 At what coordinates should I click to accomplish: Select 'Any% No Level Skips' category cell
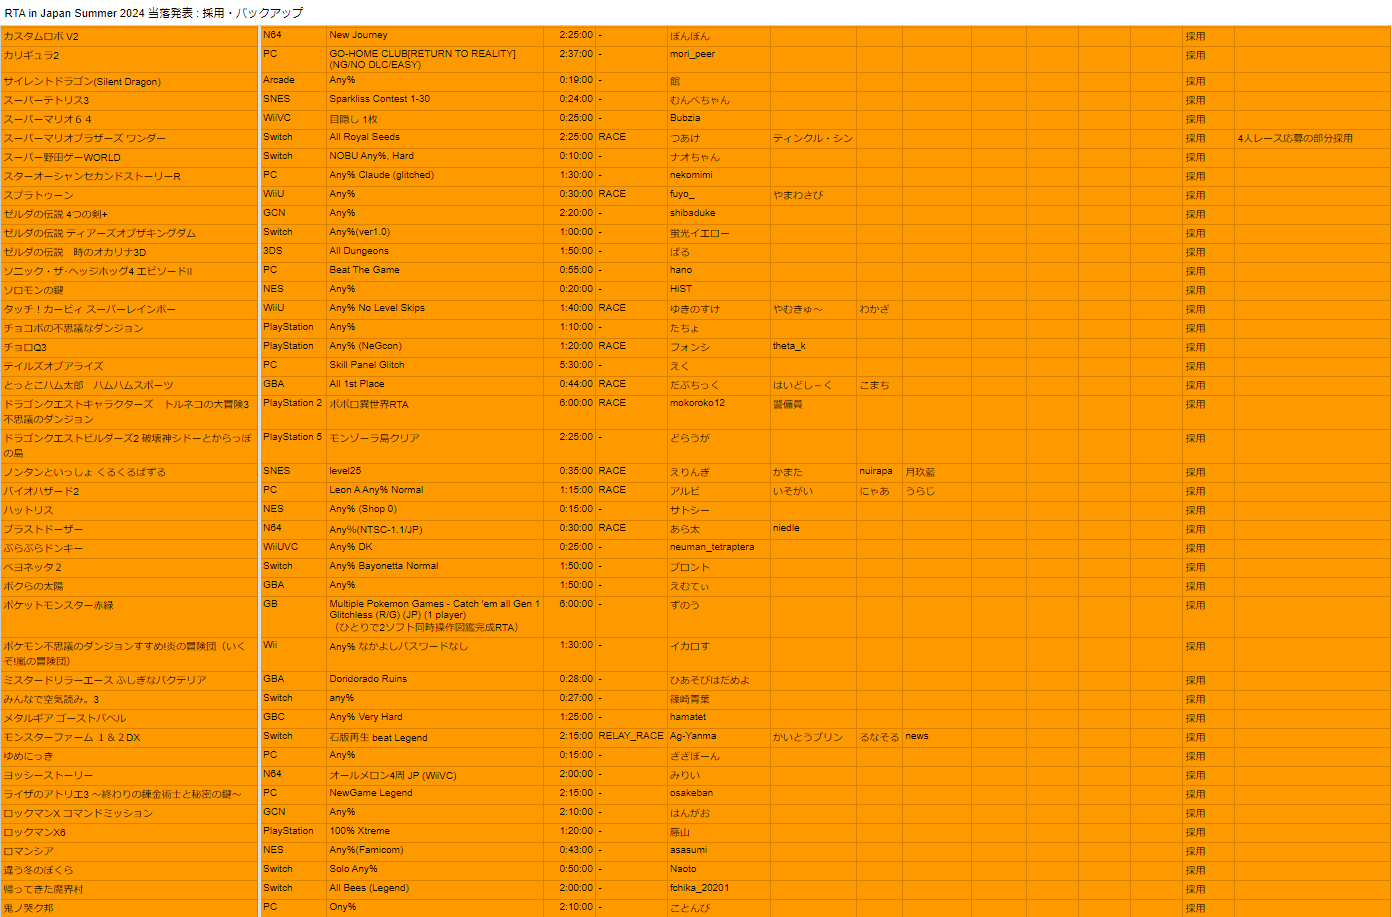[435, 310]
